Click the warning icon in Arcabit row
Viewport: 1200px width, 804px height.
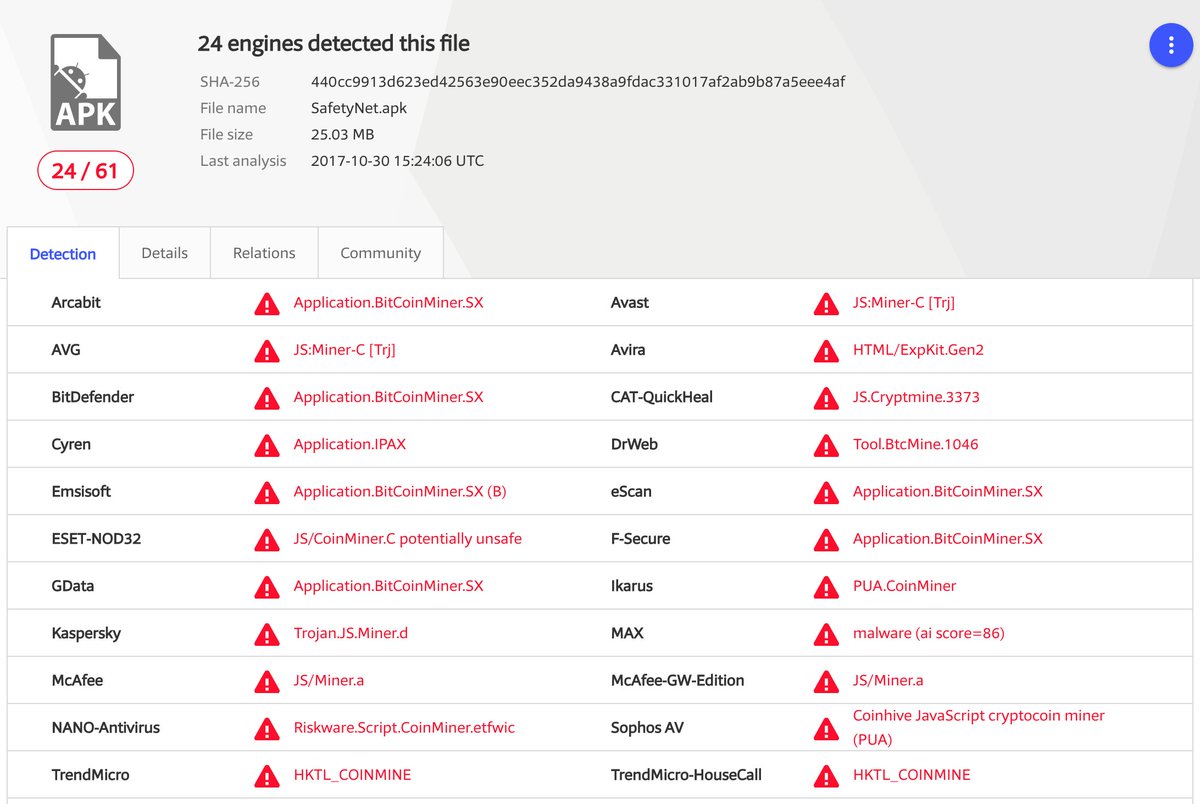[266, 303]
